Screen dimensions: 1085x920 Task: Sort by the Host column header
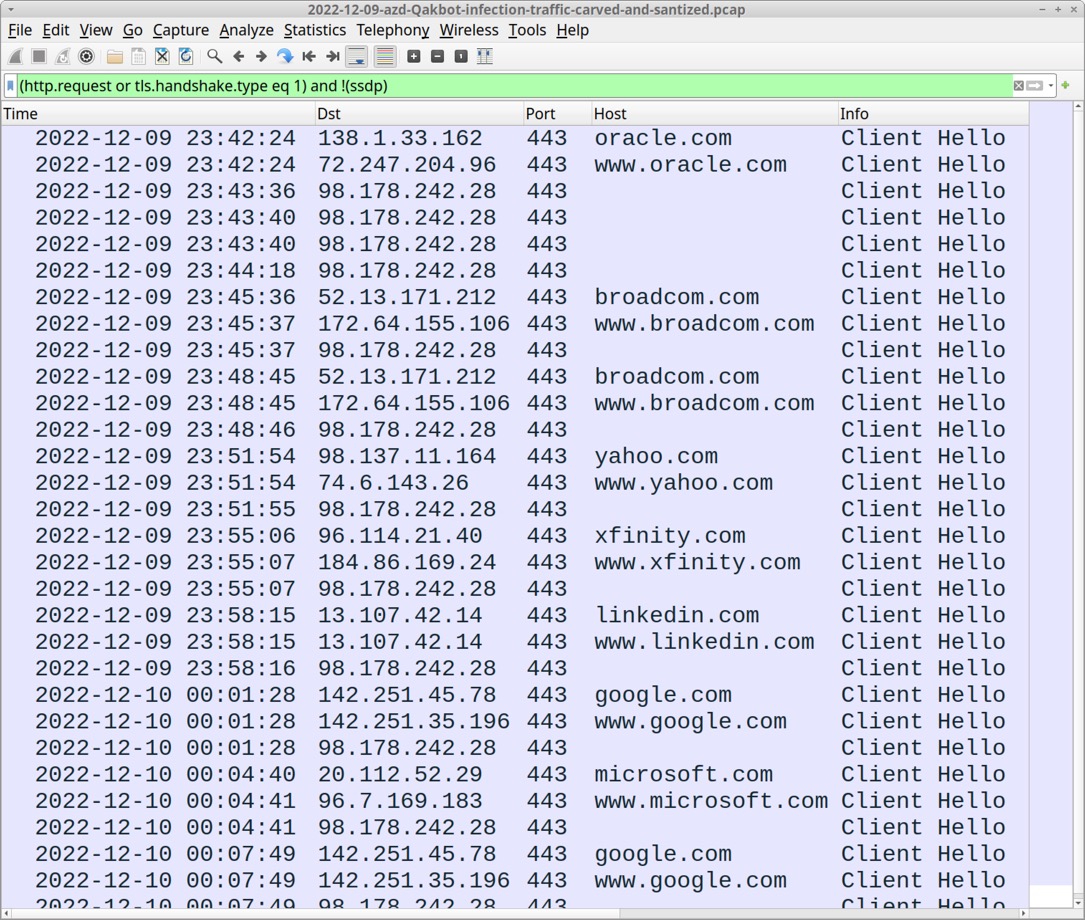(714, 113)
